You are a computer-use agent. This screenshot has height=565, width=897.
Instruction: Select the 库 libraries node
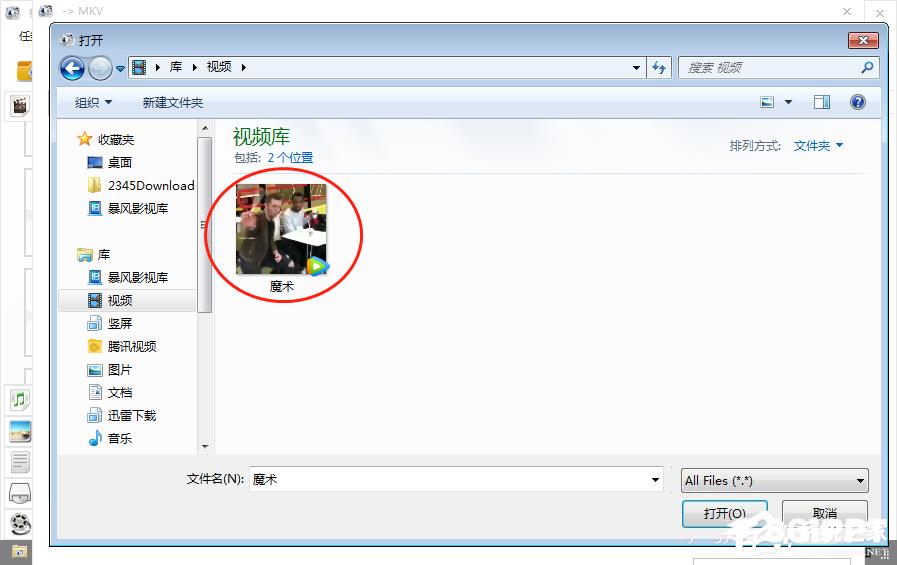[104, 254]
